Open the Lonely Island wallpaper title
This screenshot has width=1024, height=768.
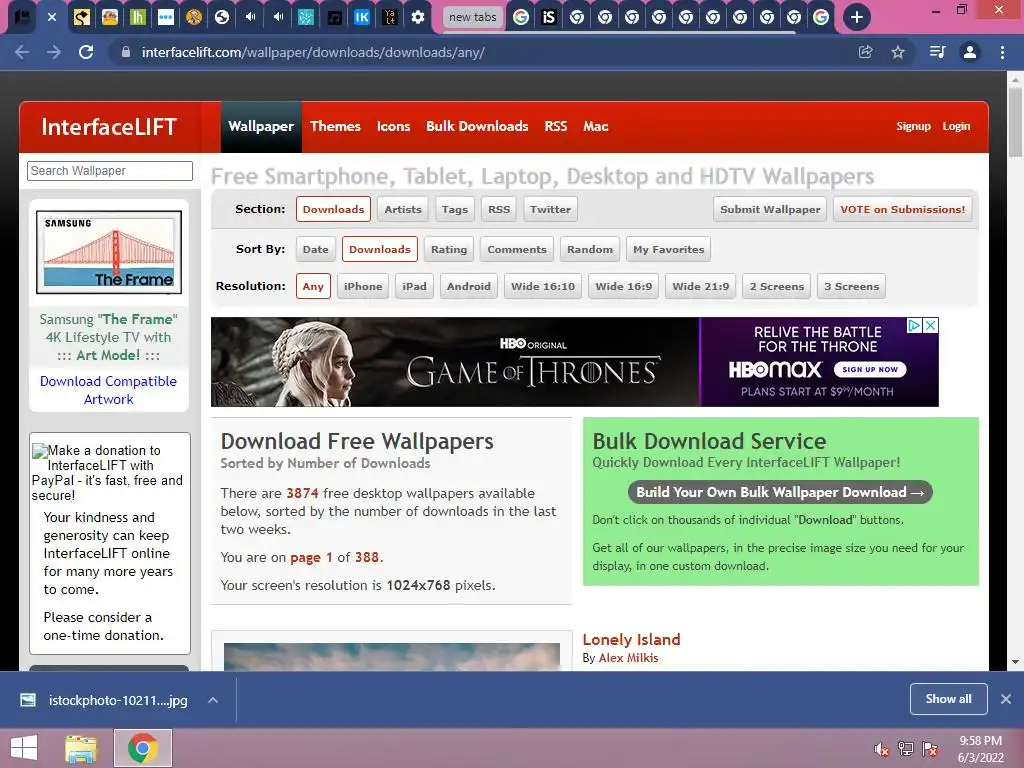pos(632,639)
